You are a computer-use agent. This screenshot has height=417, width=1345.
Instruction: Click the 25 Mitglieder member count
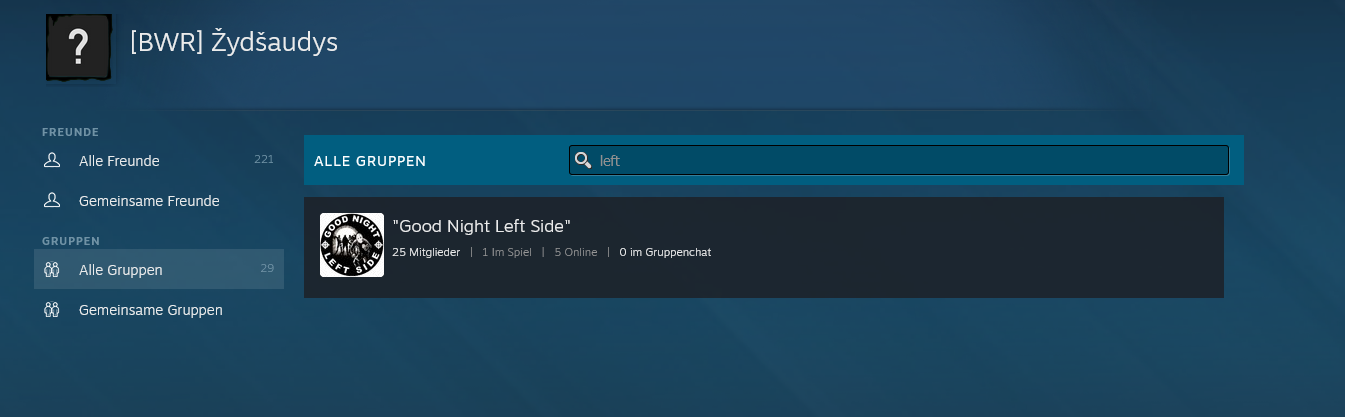(426, 252)
